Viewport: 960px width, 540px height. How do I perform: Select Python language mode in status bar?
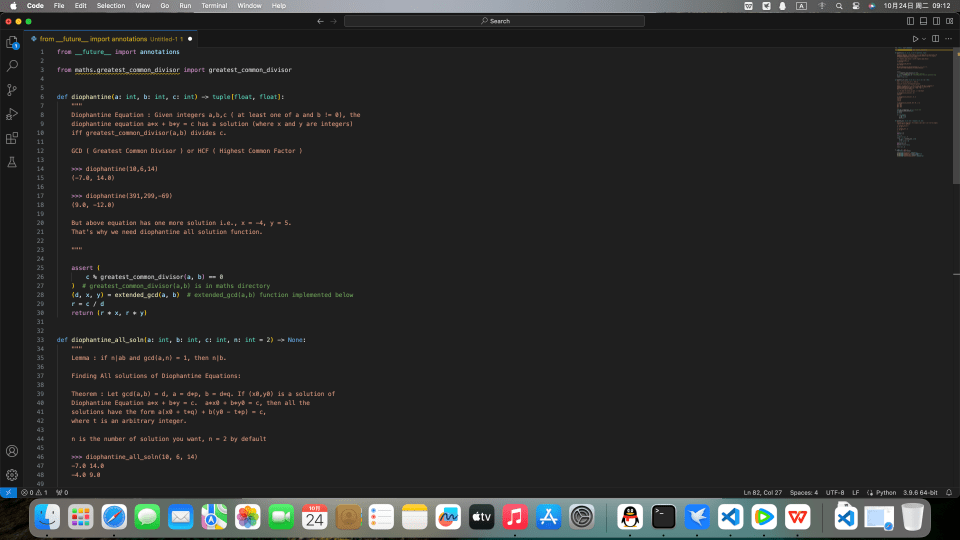(x=885, y=492)
